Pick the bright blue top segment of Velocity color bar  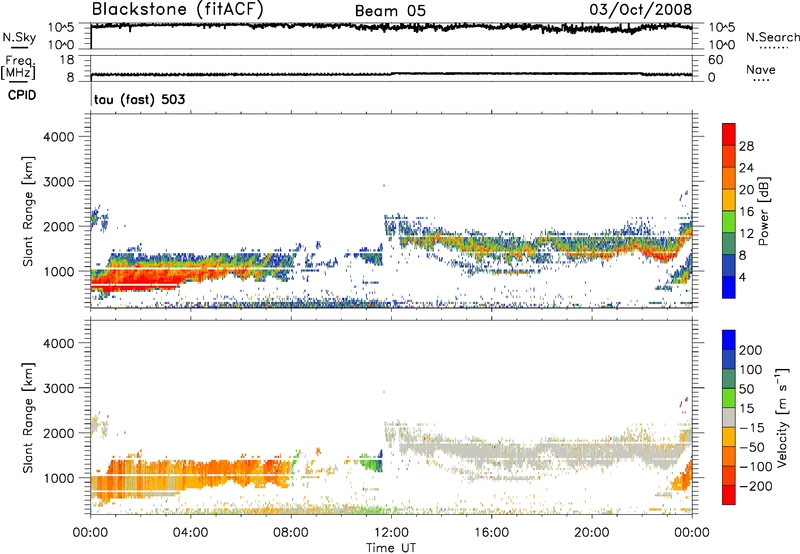click(729, 340)
